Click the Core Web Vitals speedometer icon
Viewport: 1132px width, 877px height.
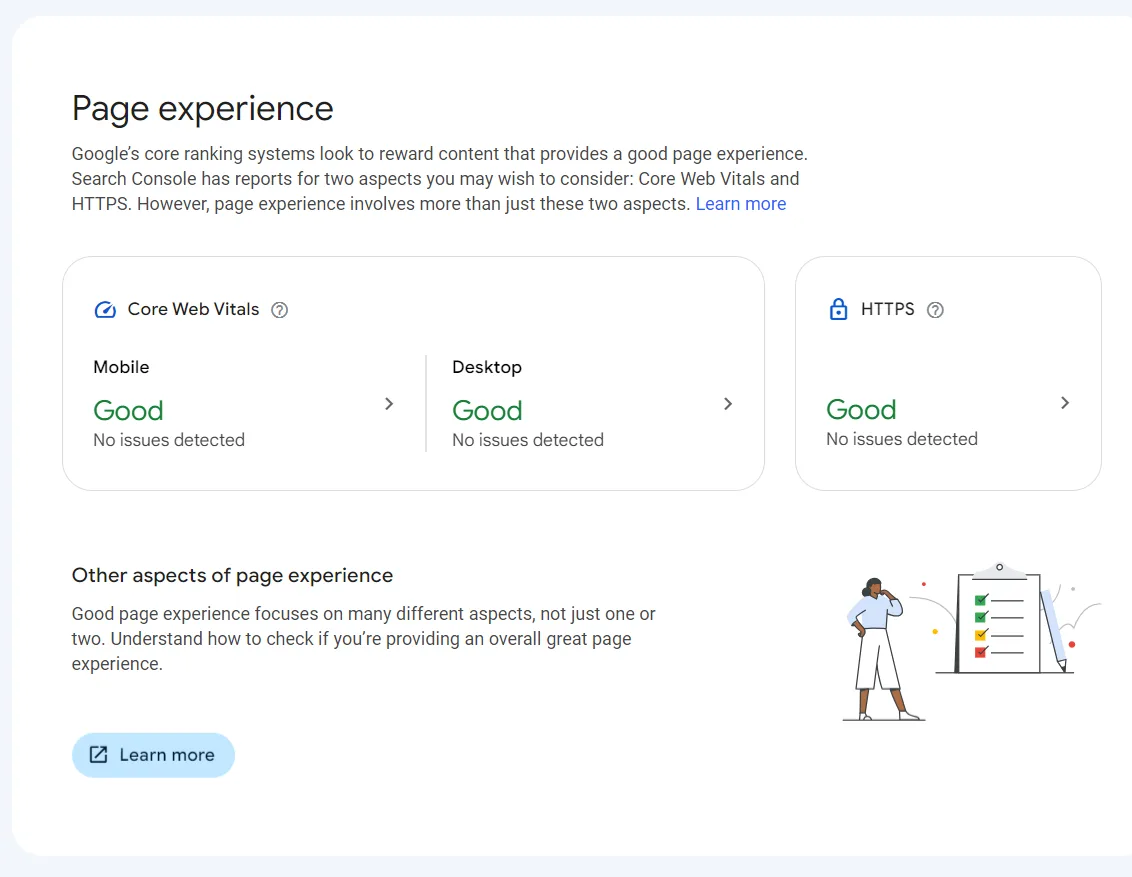105,310
